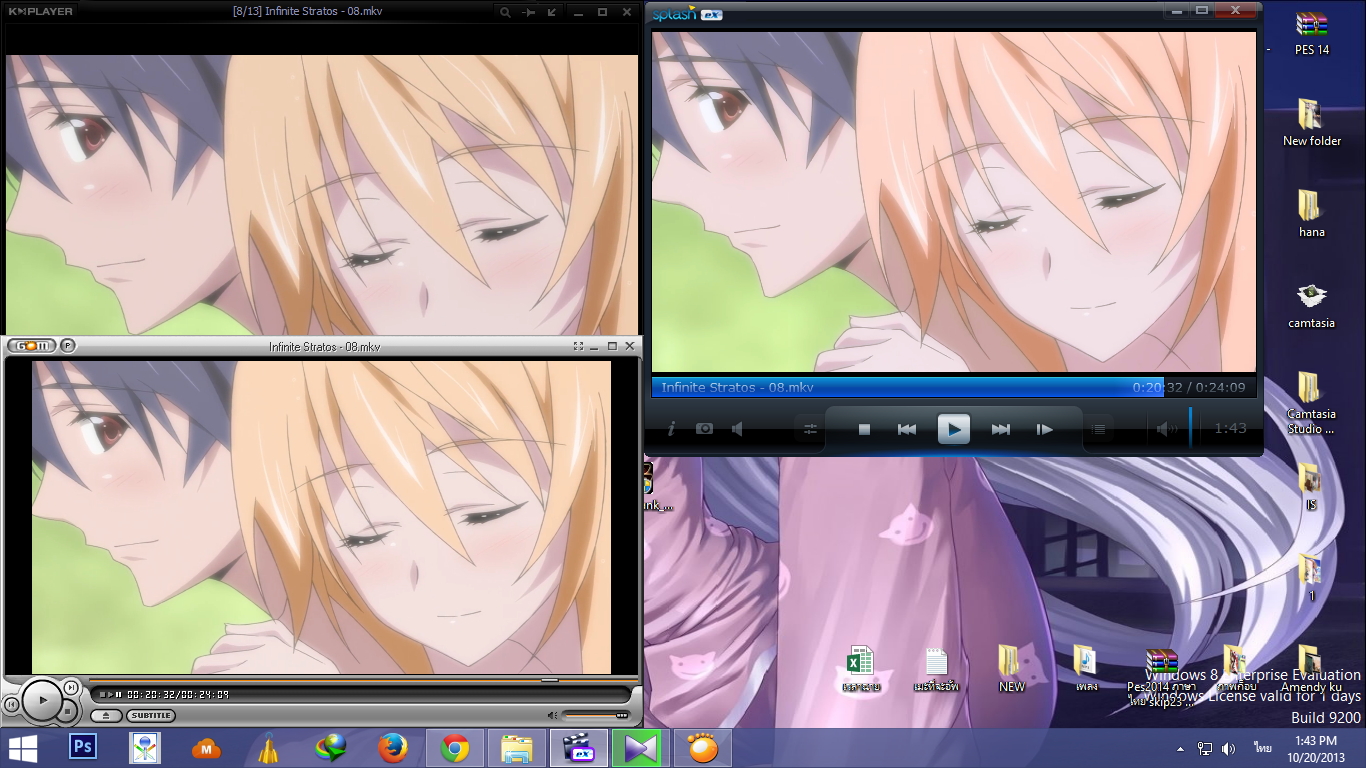1366x768 pixels.
Task: Stop playback in GOM Player
Action: (x=69, y=711)
